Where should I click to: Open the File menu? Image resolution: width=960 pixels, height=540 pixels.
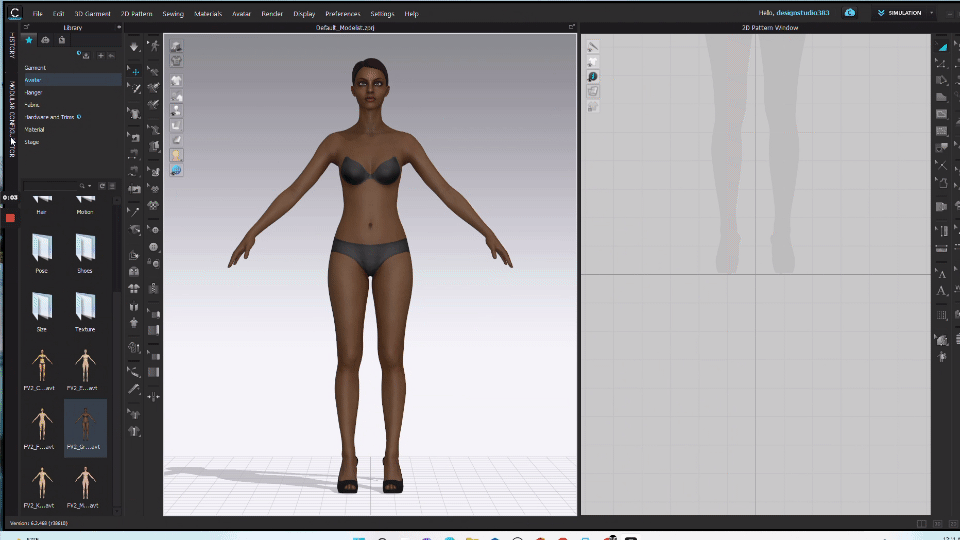(x=37, y=13)
